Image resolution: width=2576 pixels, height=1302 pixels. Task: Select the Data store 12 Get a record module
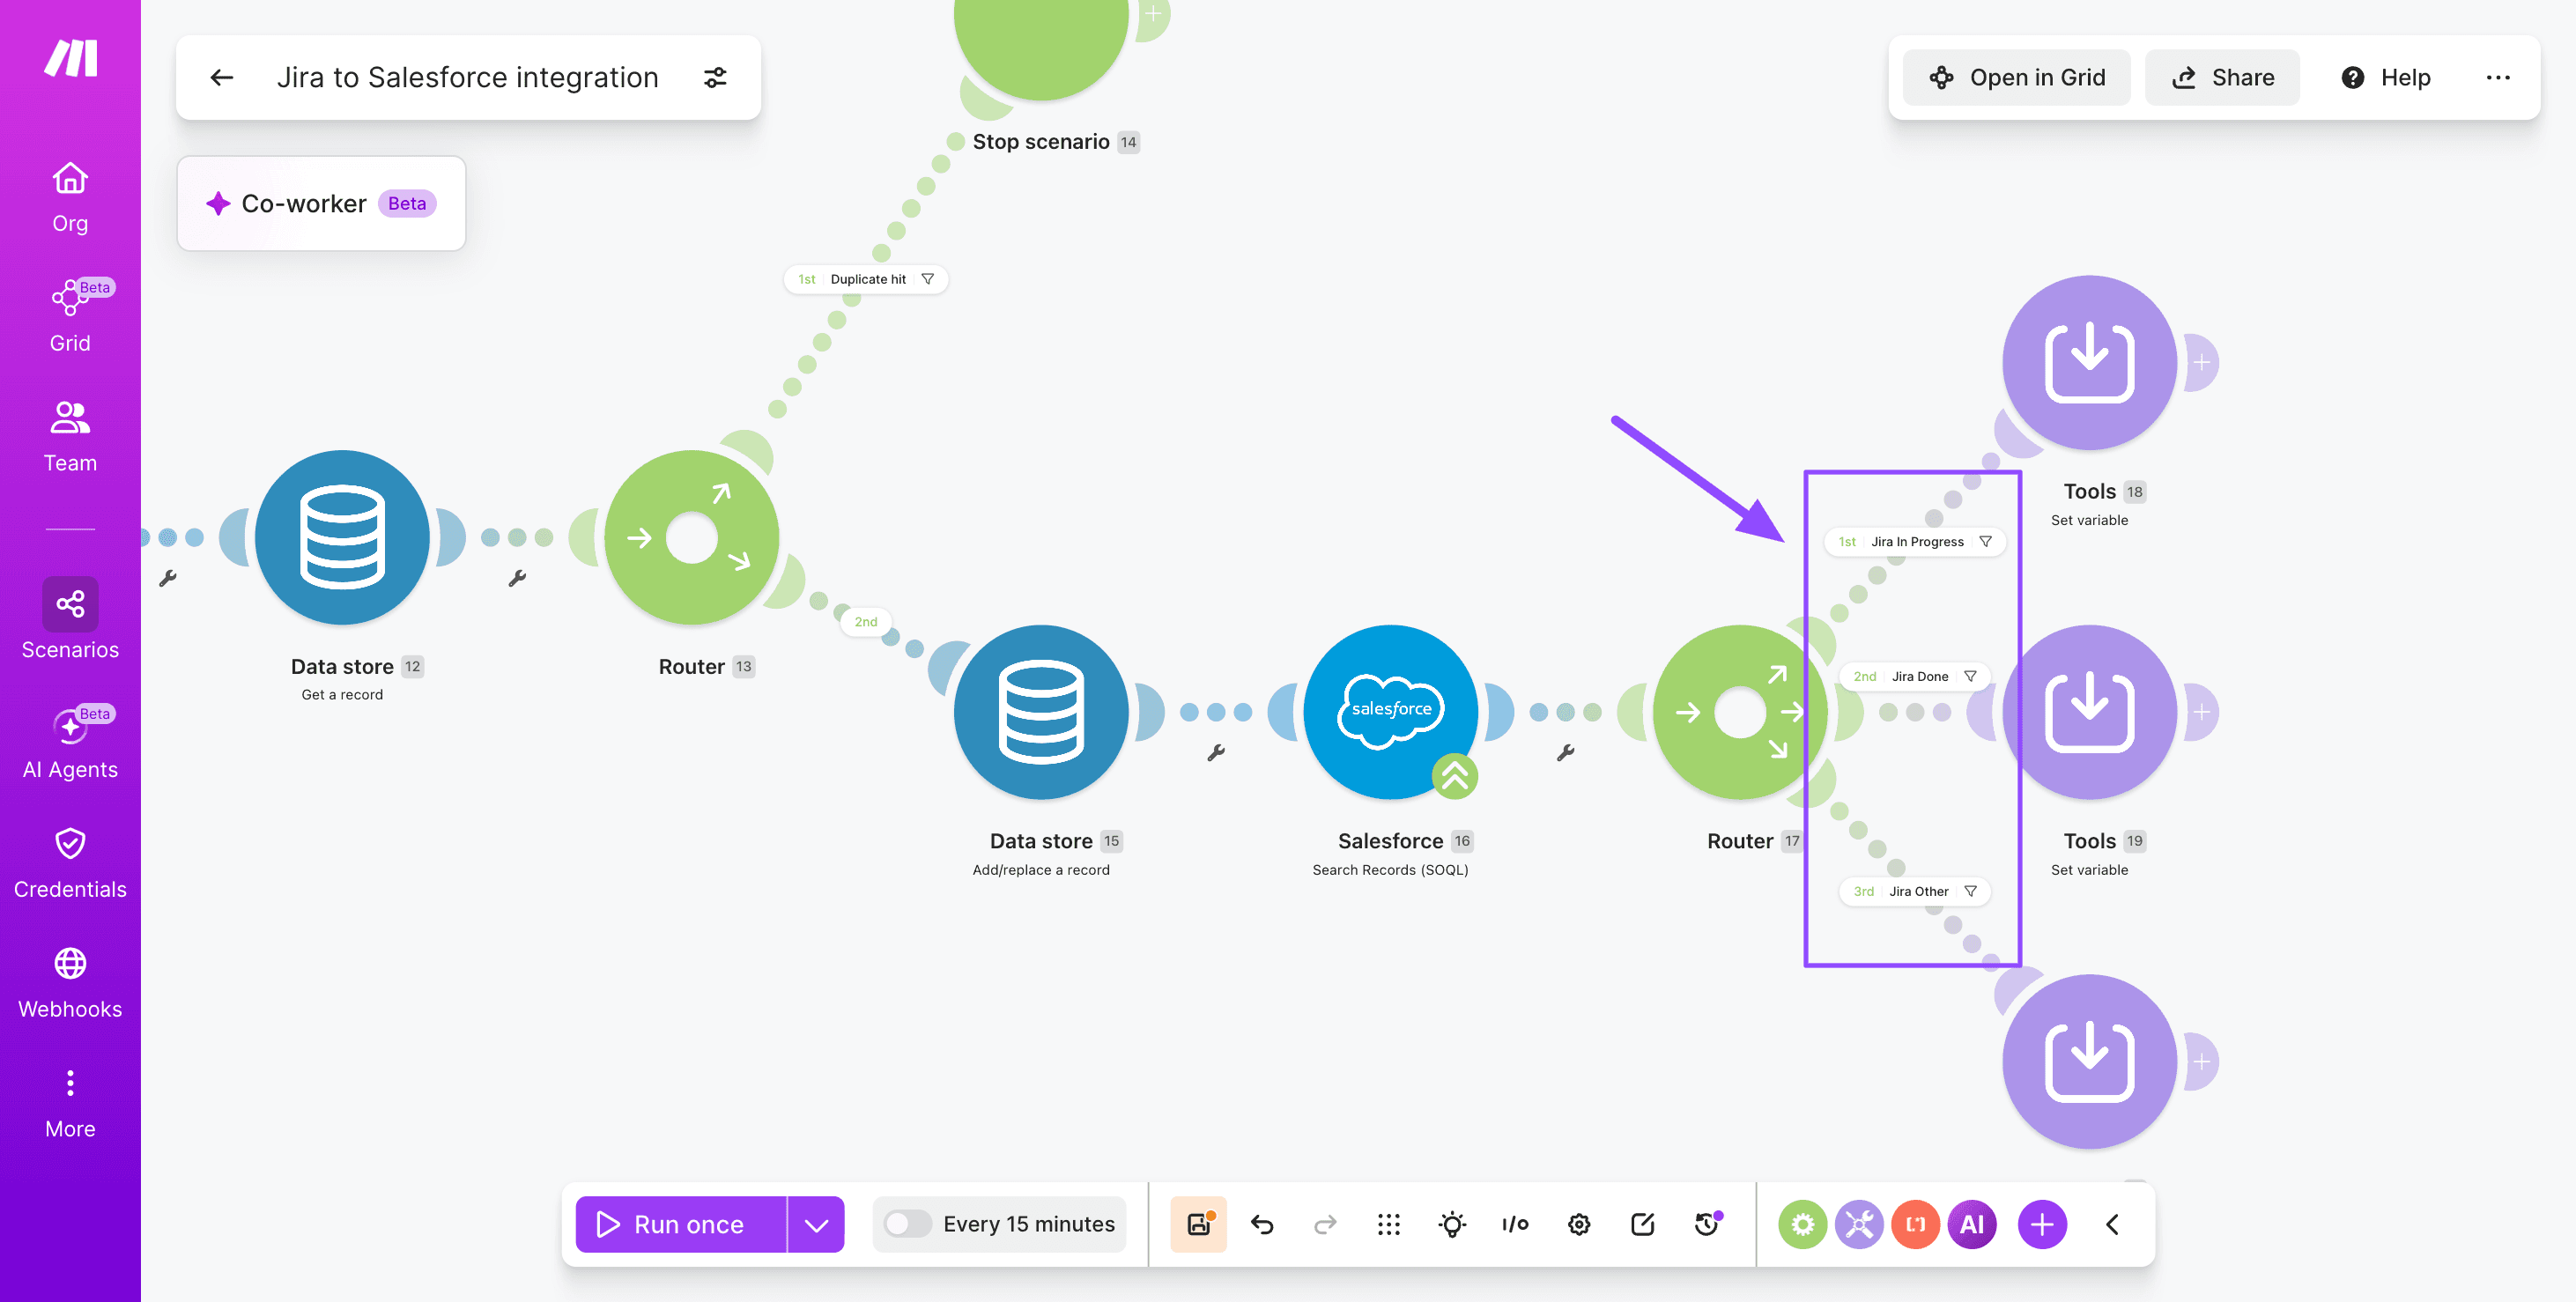(x=342, y=537)
